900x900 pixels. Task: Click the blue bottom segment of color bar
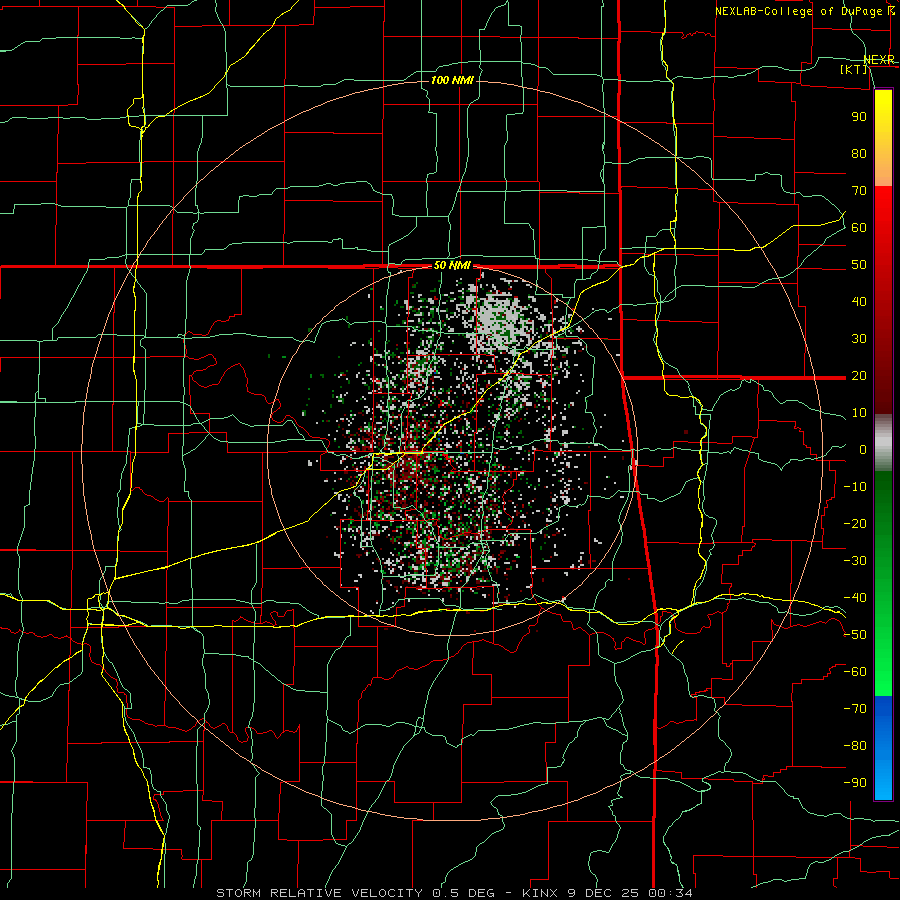pyautogui.click(x=883, y=747)
